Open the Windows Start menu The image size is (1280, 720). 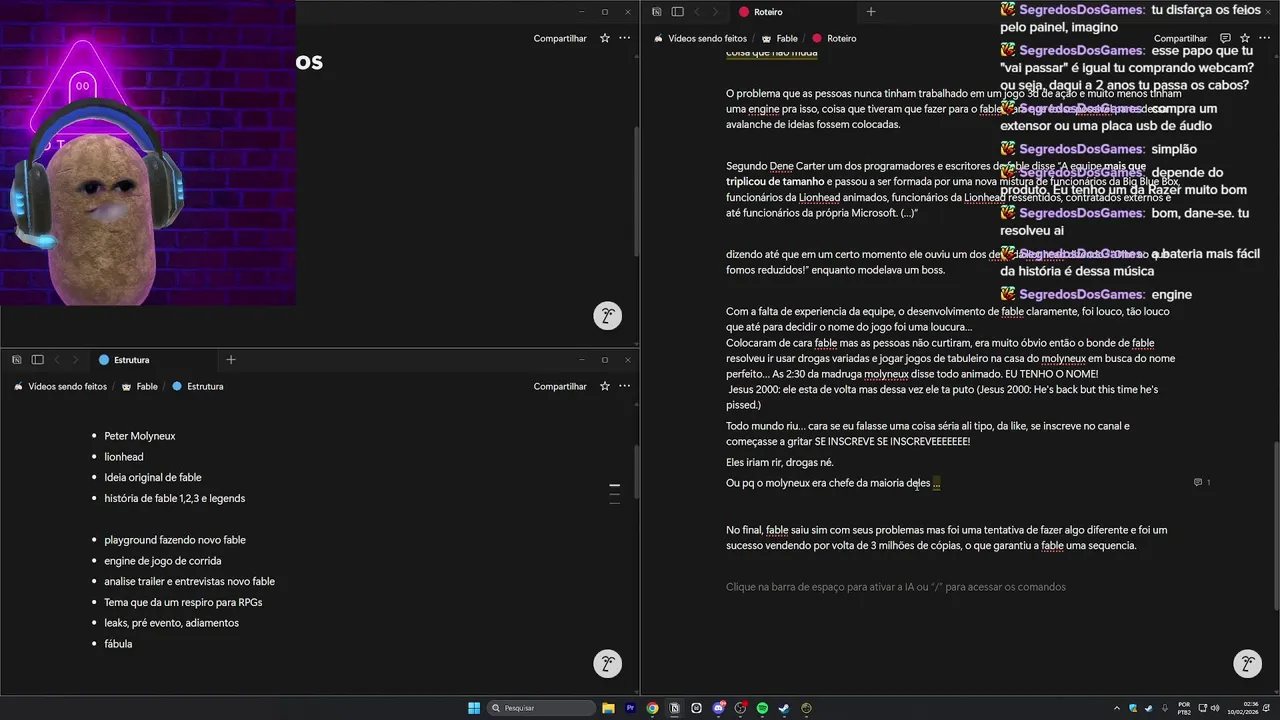[474, 708]
